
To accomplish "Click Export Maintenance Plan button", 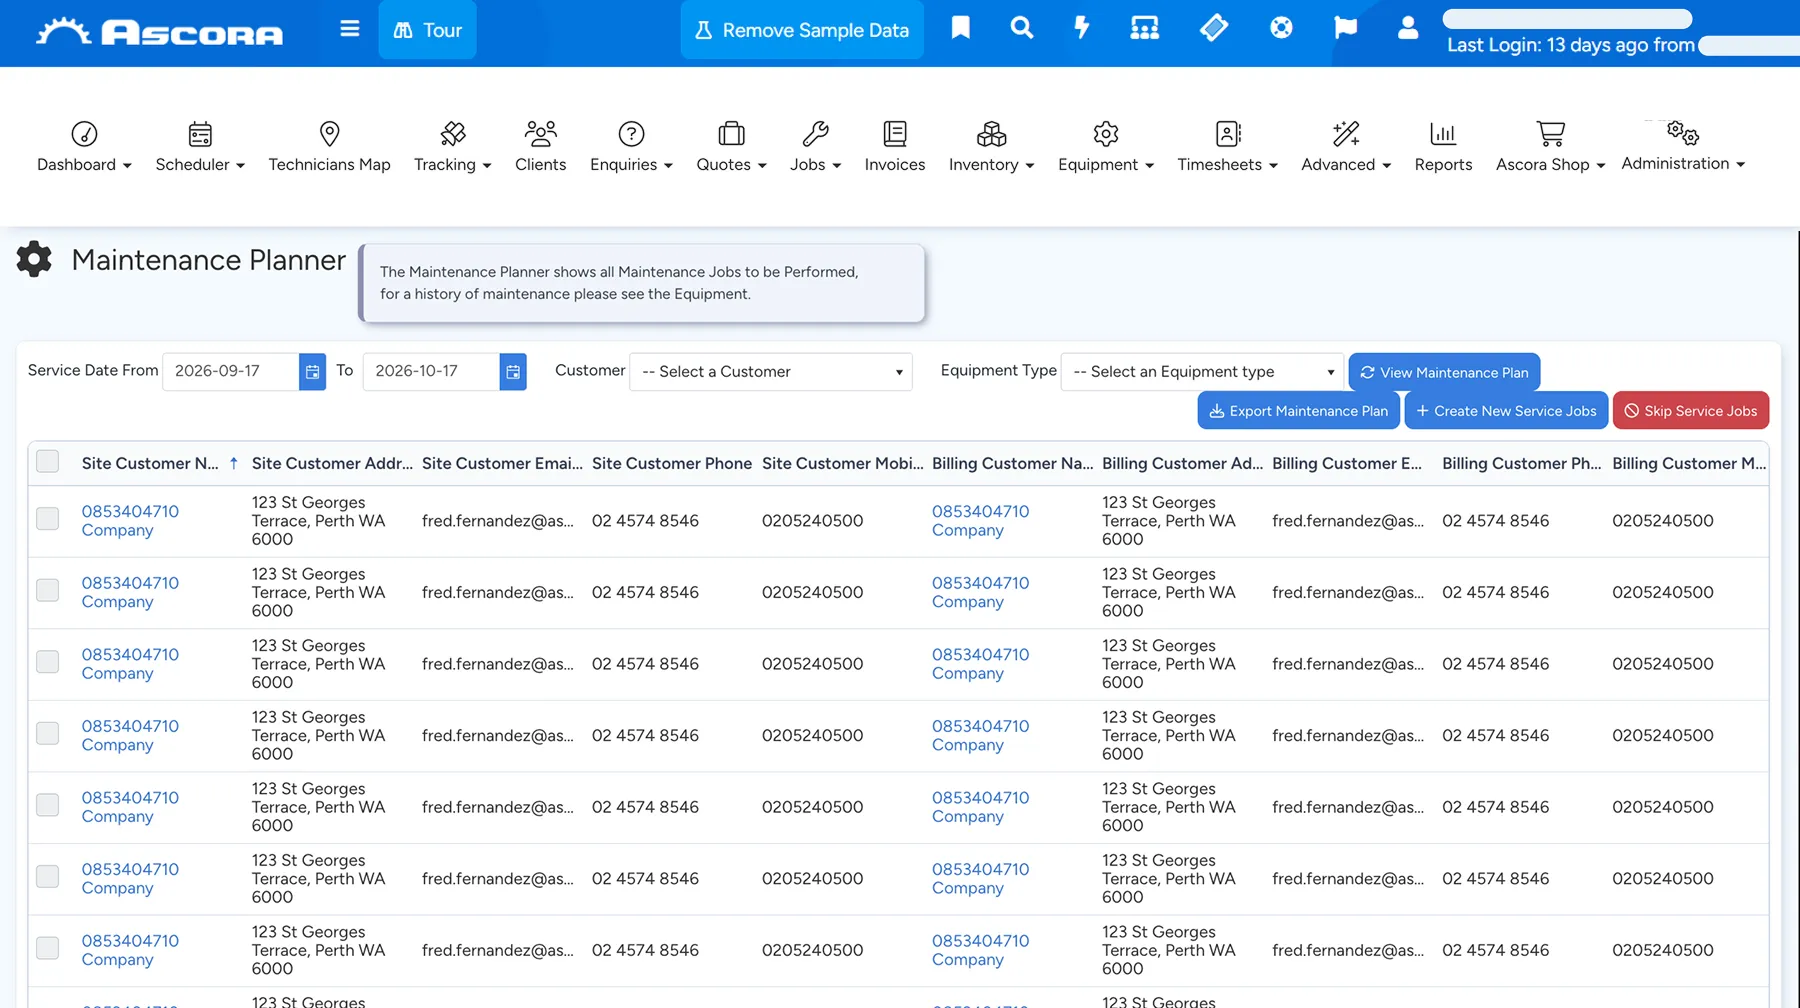I will [x=1299, y=411].
